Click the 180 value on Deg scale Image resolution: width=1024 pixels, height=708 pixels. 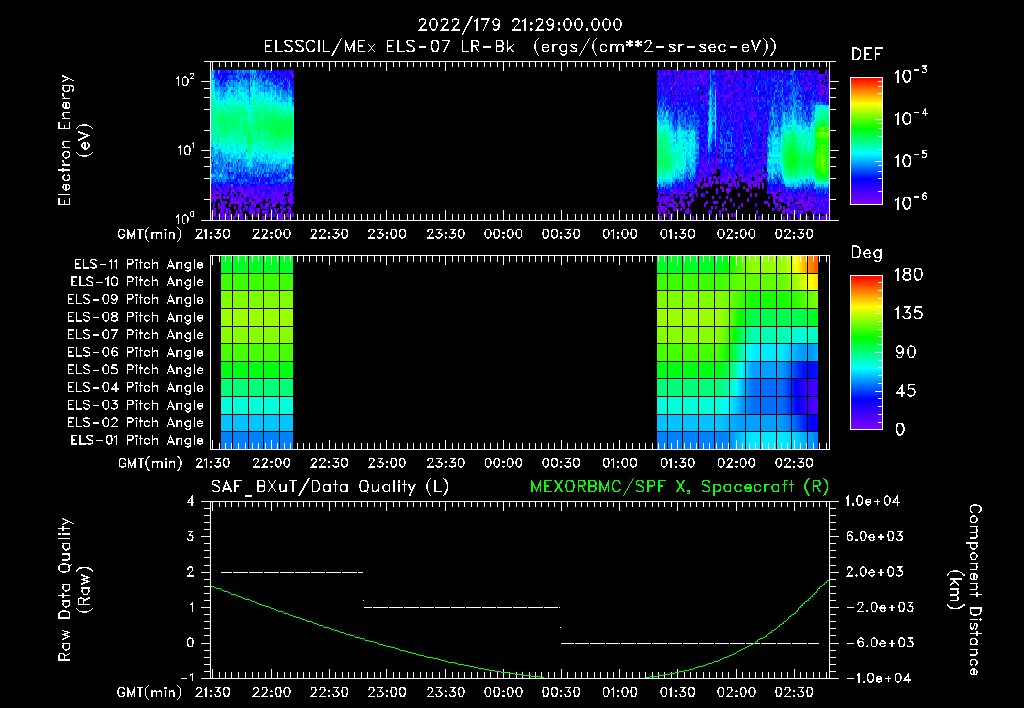[908, 275]
